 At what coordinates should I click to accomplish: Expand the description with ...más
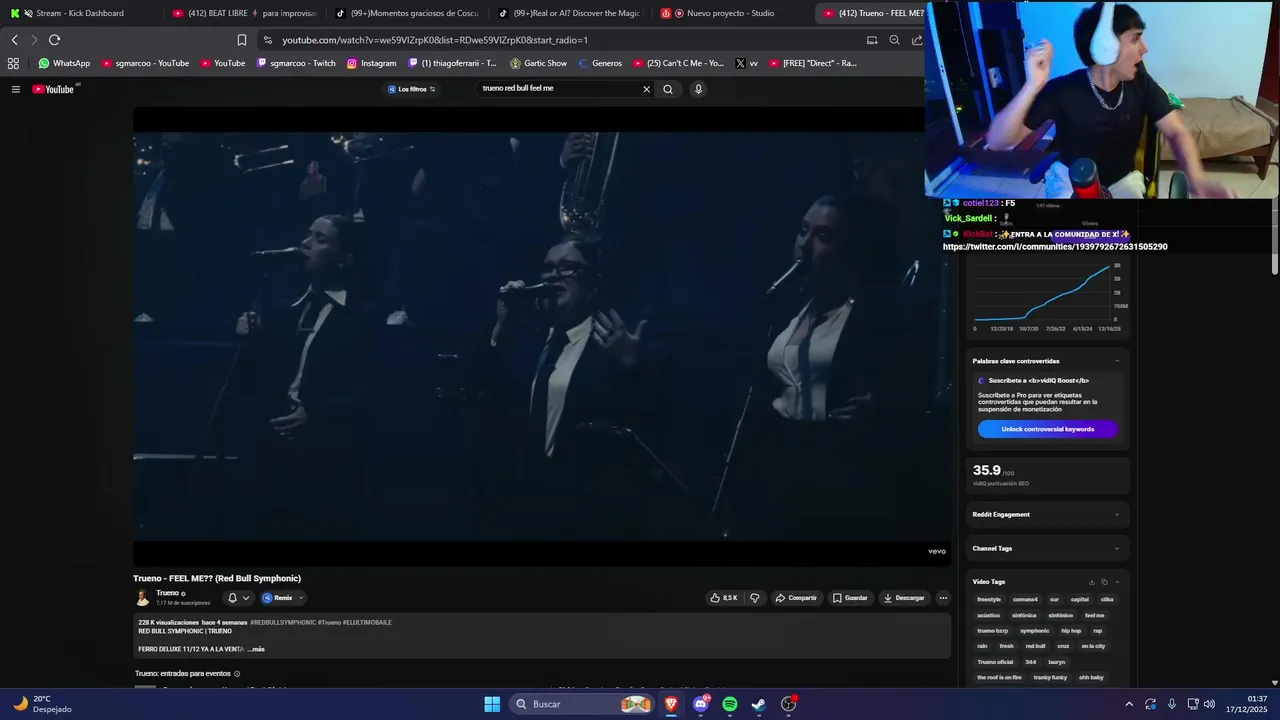[x=256, y=649]
